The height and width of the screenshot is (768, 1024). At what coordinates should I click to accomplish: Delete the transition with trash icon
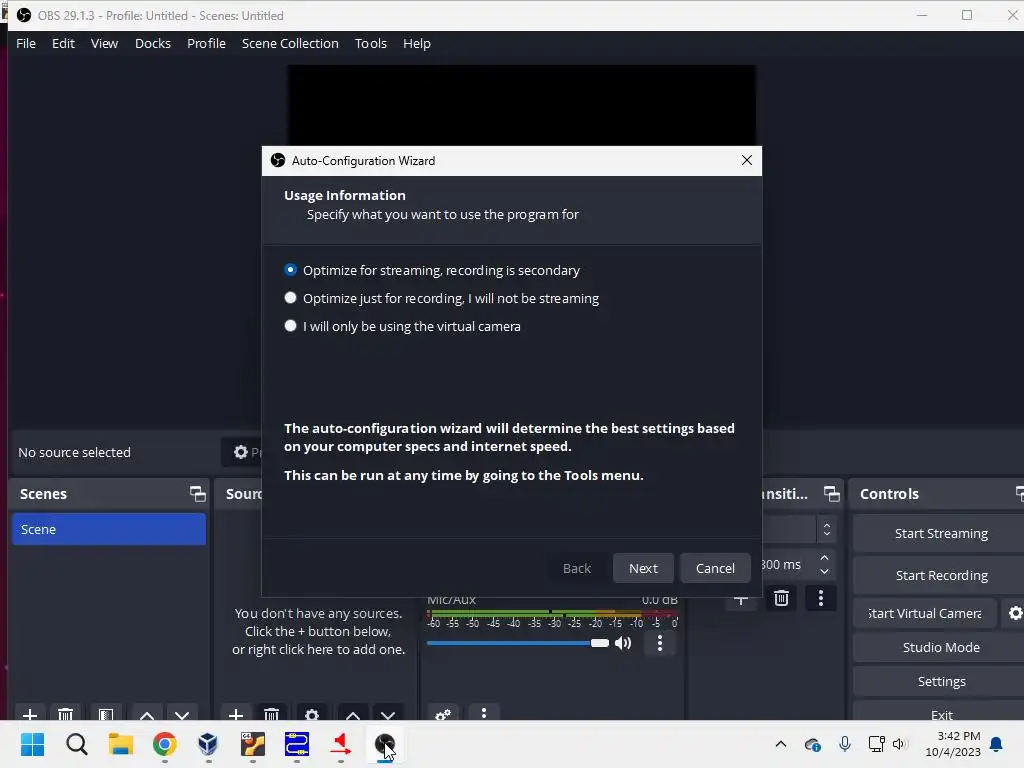point(781,598)
